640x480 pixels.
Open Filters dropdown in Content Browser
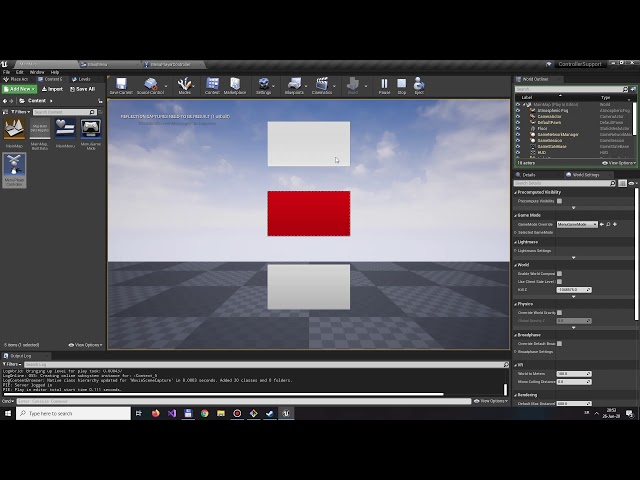(20, 112)
